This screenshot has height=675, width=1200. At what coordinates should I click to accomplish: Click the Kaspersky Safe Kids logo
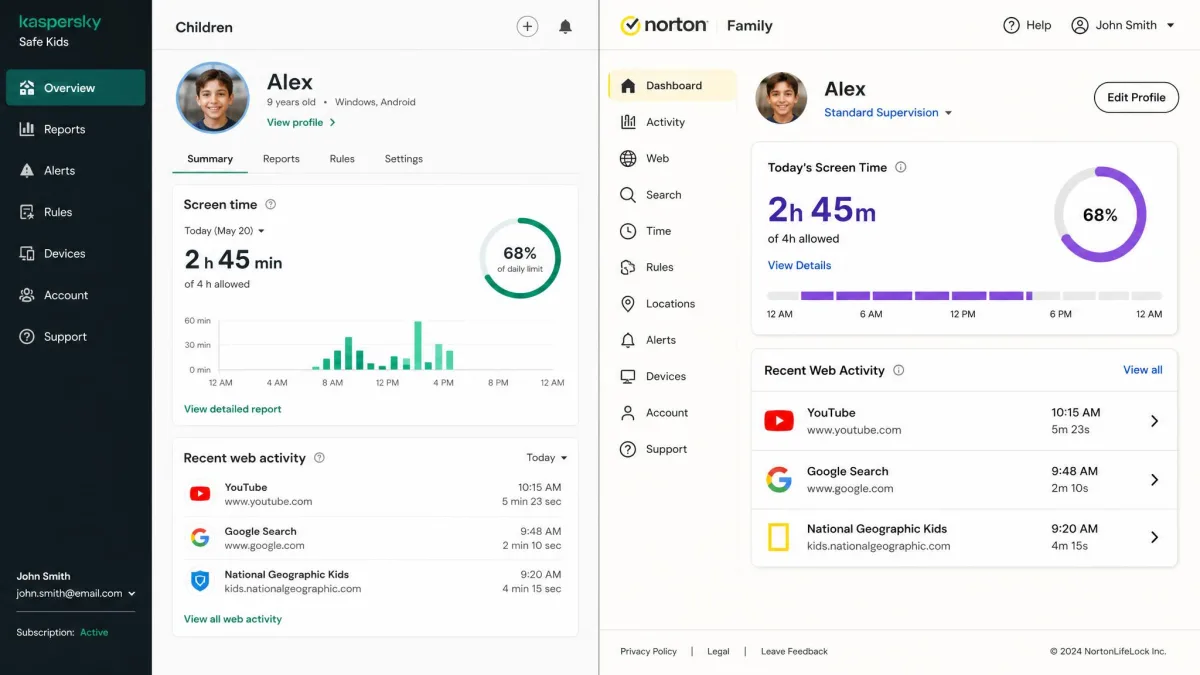59,31
